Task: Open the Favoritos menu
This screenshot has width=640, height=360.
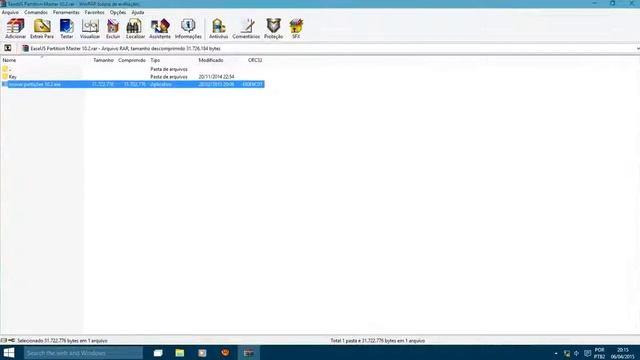Action: tap(94, 12)
